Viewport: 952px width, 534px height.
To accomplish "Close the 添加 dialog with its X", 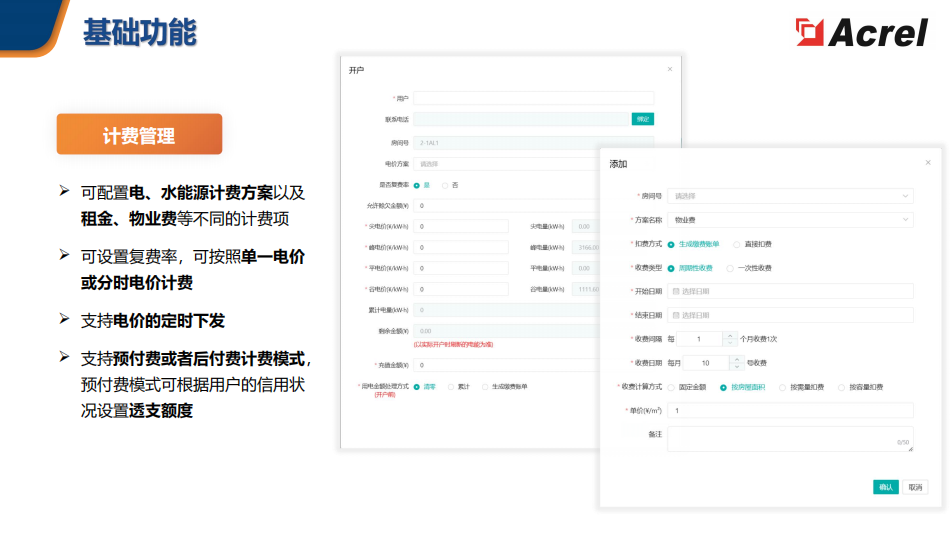I will 928,163.
